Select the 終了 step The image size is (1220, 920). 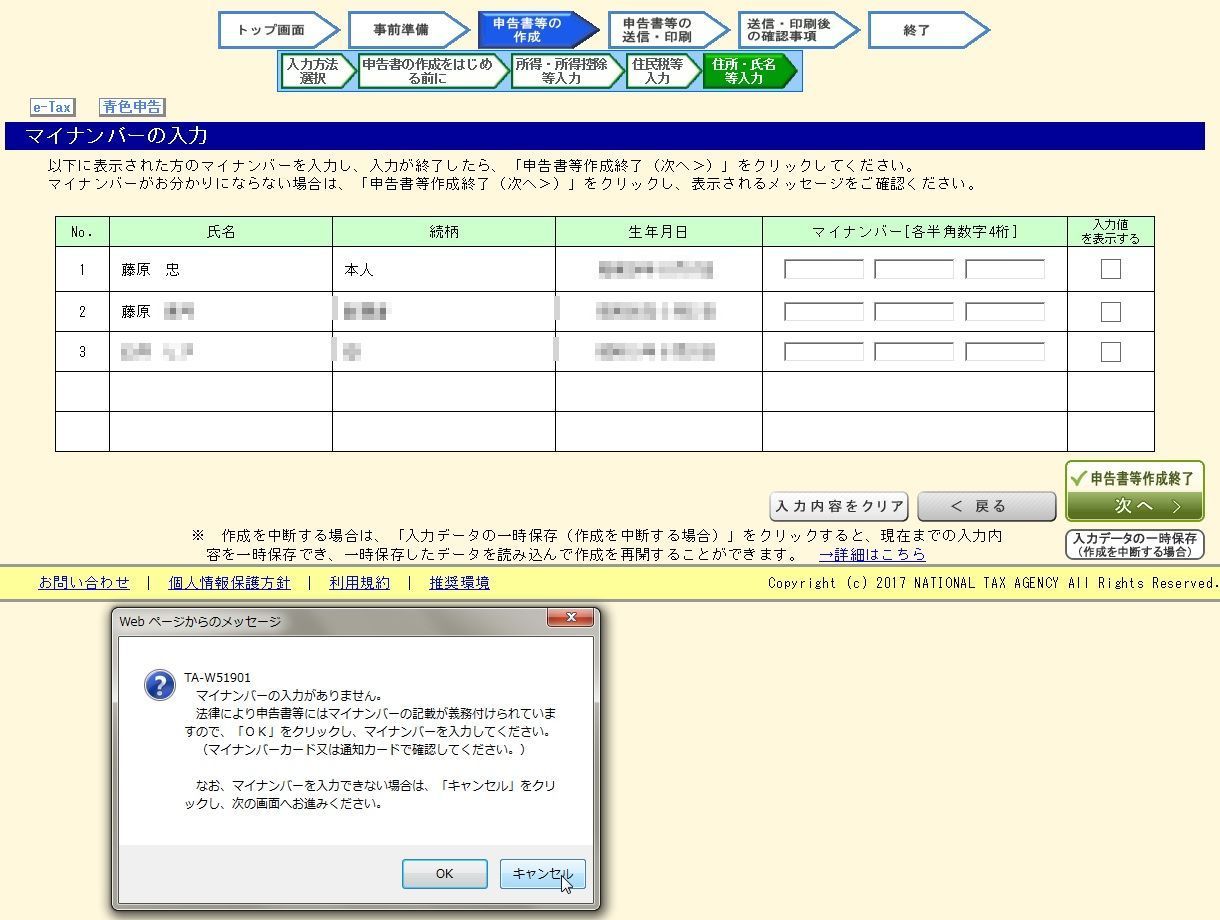pos(928,30)
